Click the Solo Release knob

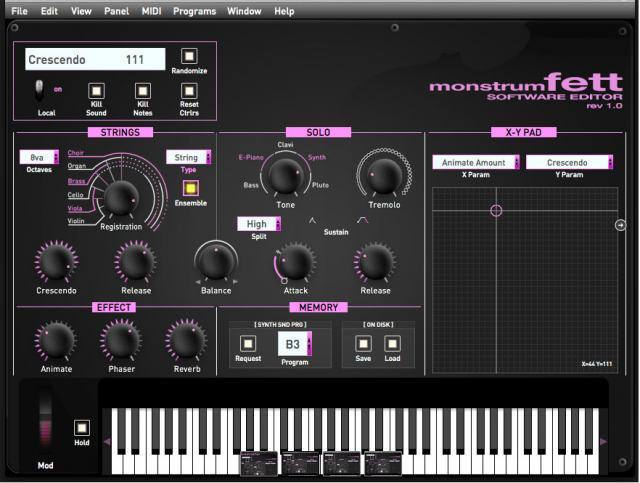[x=375, y=262]
